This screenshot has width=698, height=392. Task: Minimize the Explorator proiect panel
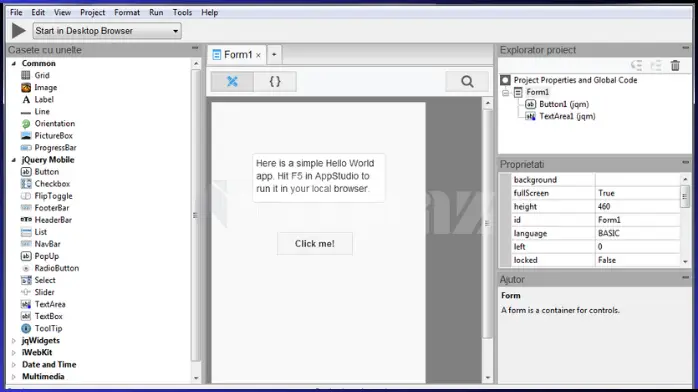(685, 48)
